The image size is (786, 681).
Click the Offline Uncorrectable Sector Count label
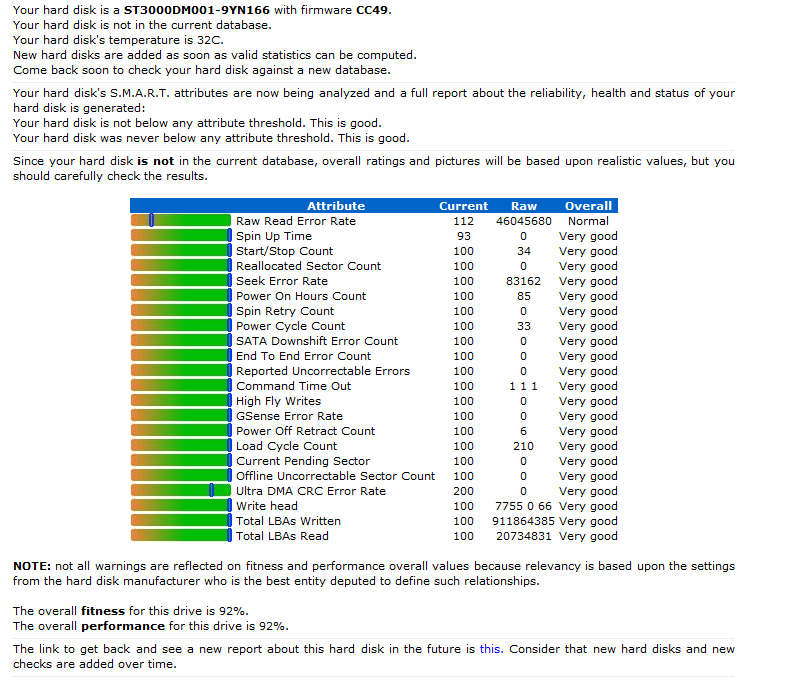tap(335, 477)
